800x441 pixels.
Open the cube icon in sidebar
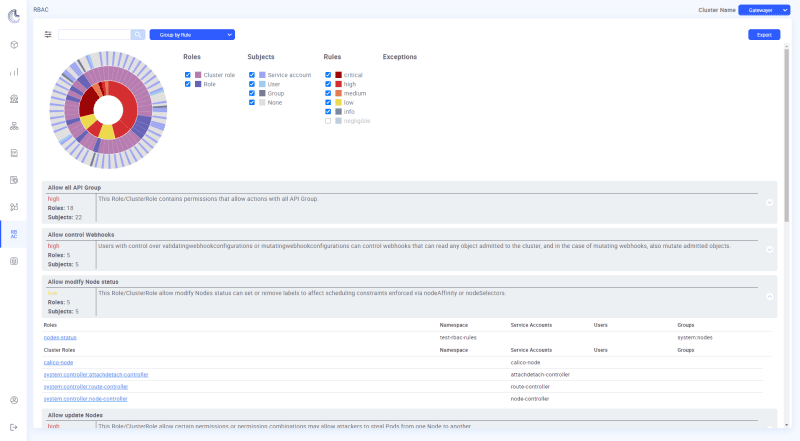[x=14, y=45]
